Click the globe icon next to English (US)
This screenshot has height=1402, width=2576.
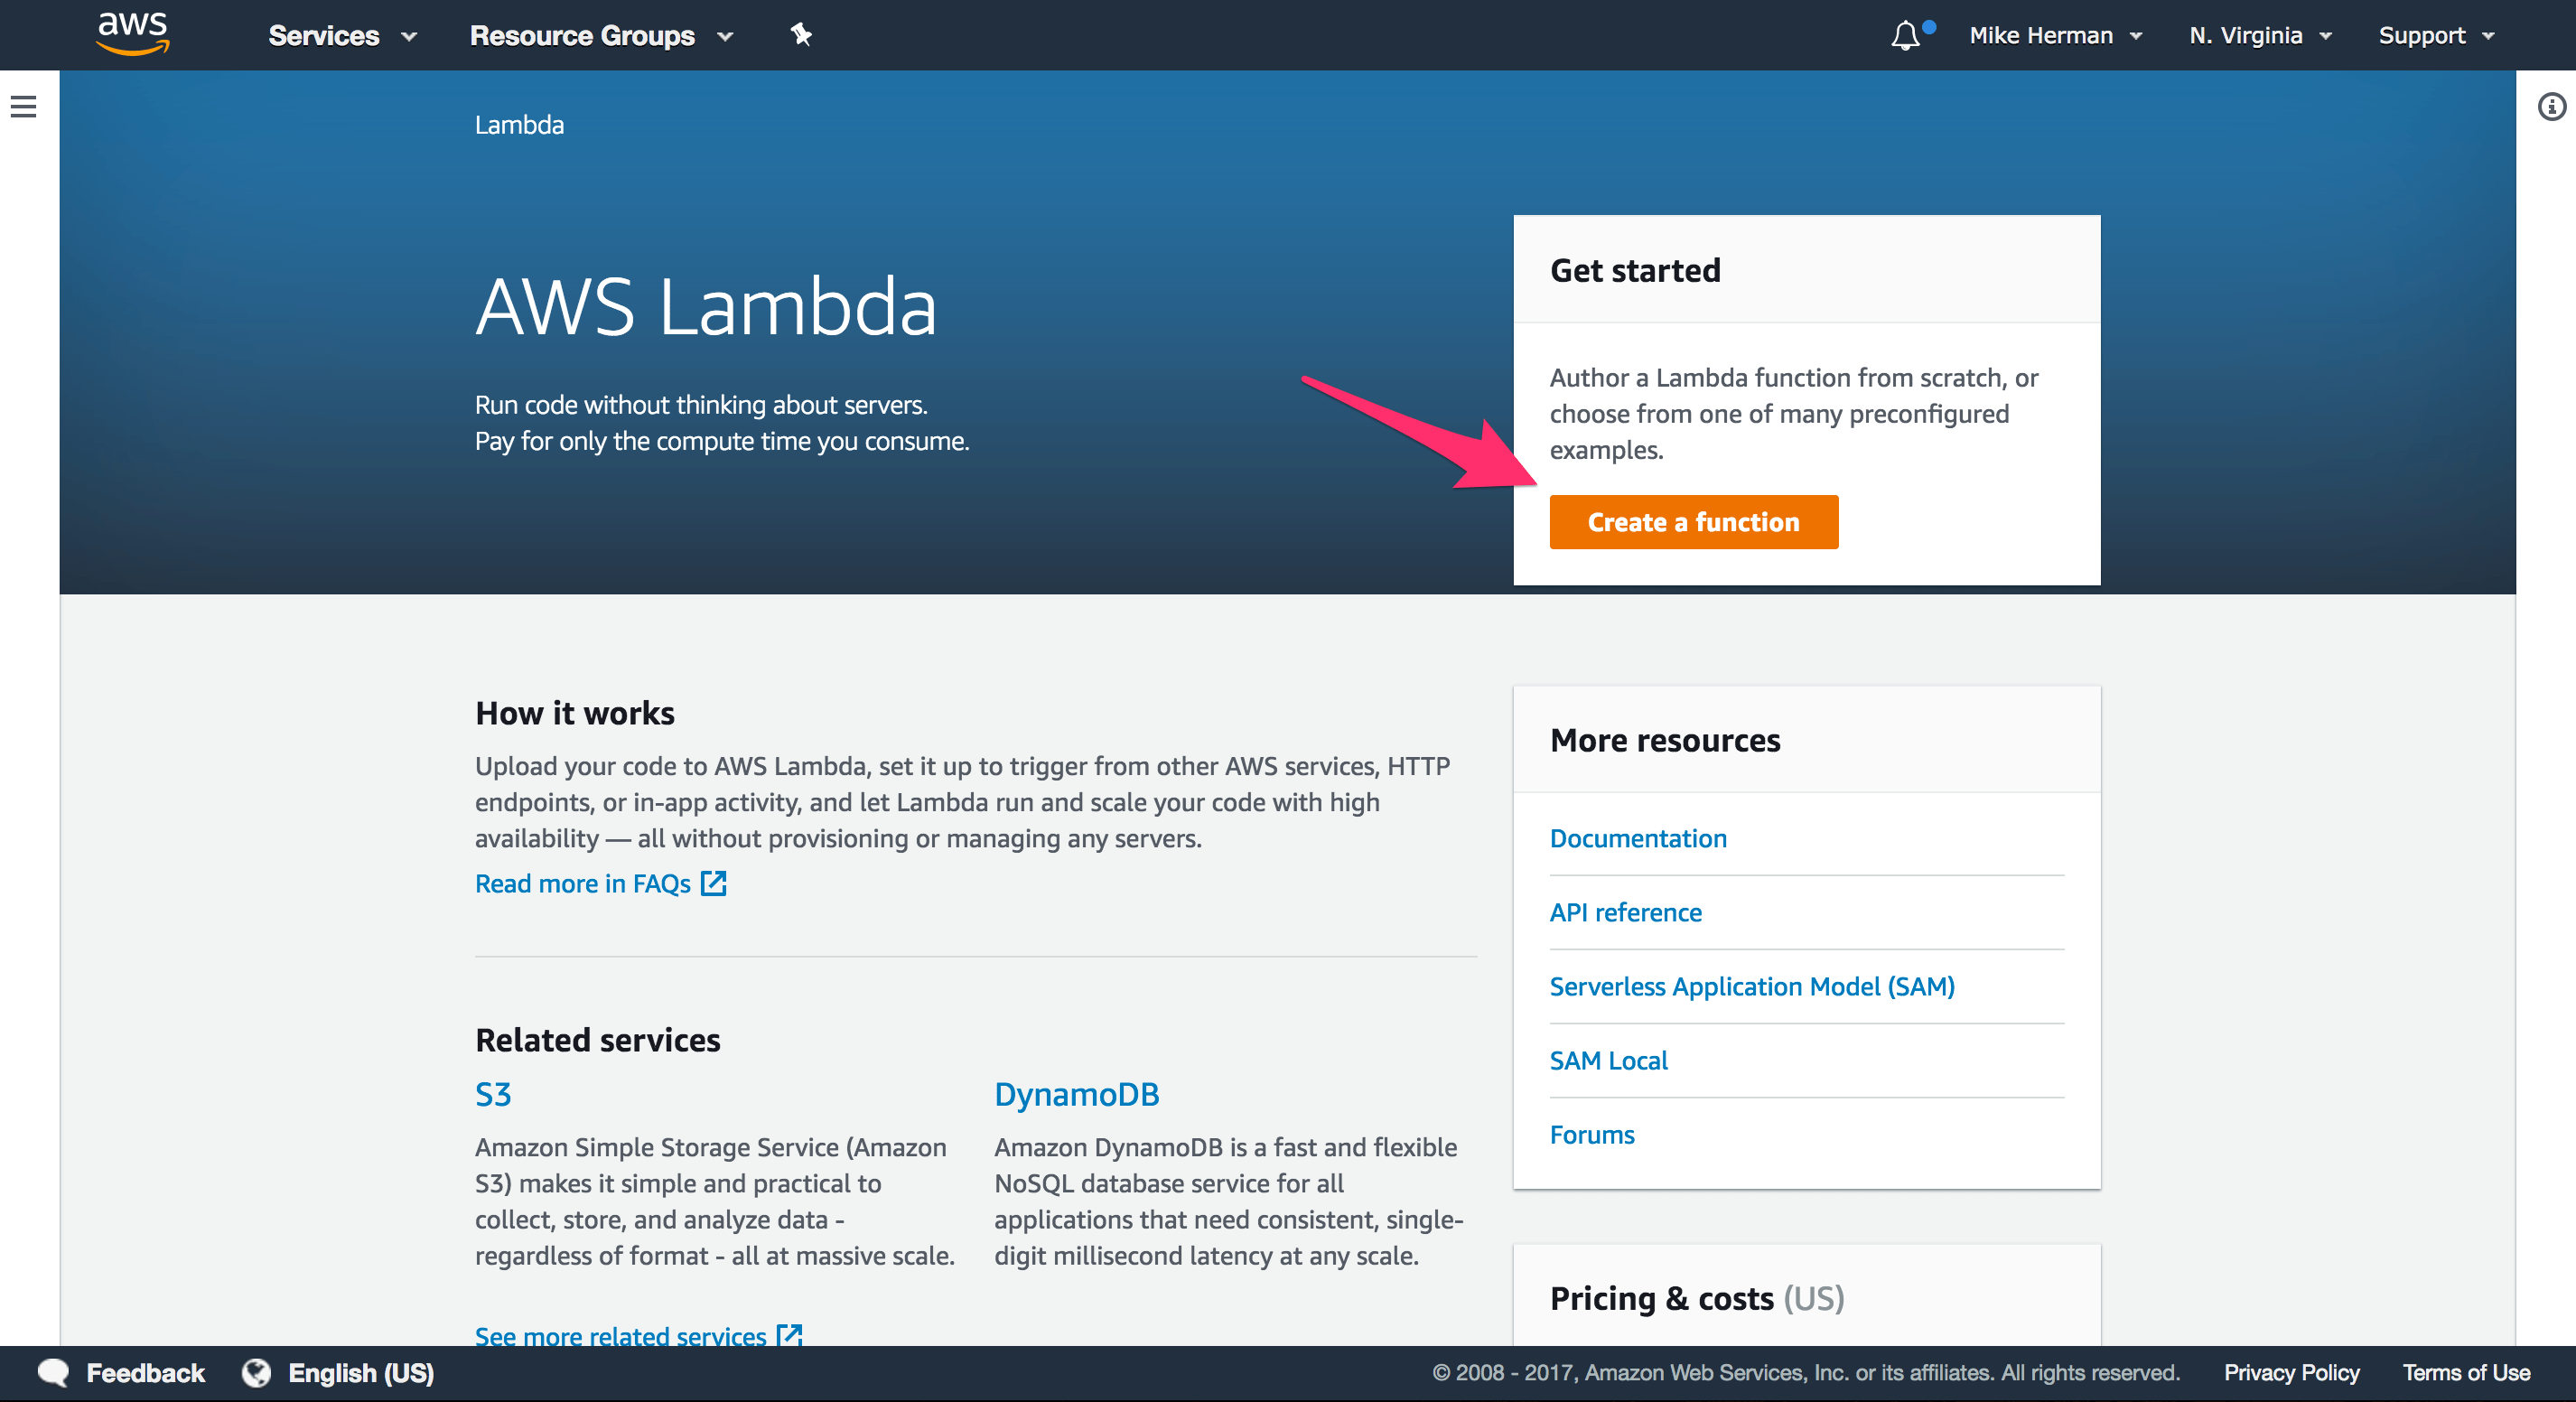pos(257,1373)
